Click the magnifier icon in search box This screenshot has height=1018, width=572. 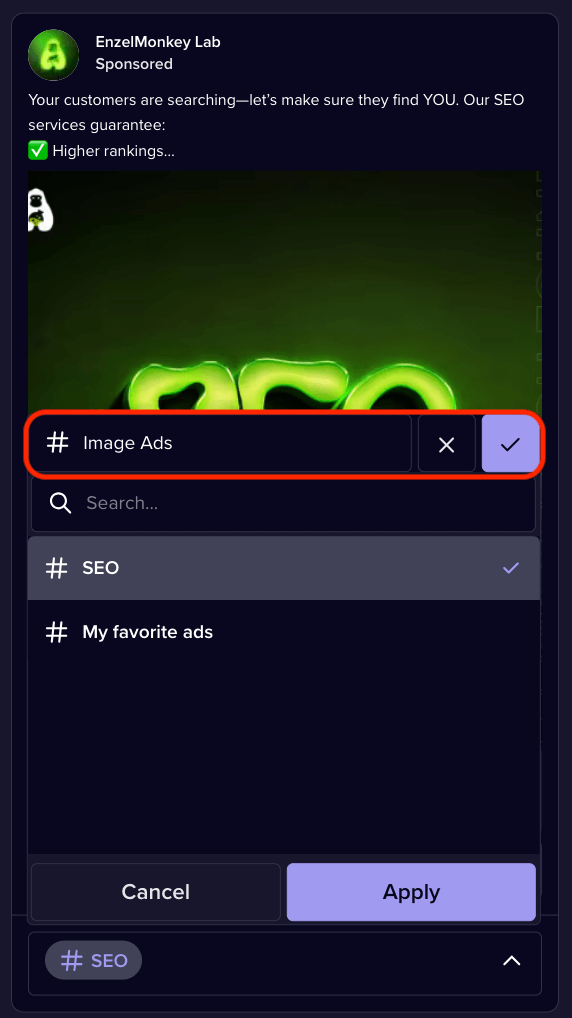60,503
